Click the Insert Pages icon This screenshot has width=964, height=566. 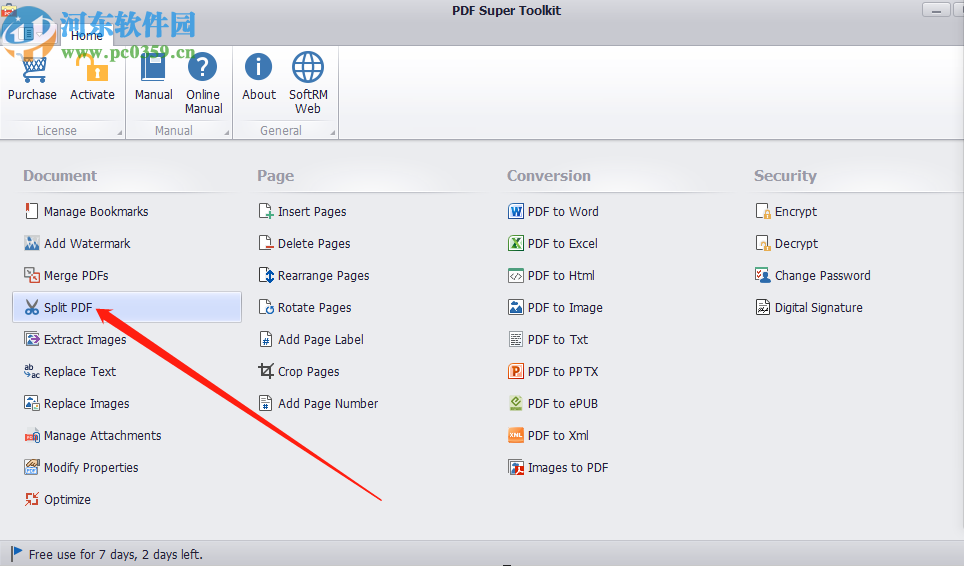(266, 211)
